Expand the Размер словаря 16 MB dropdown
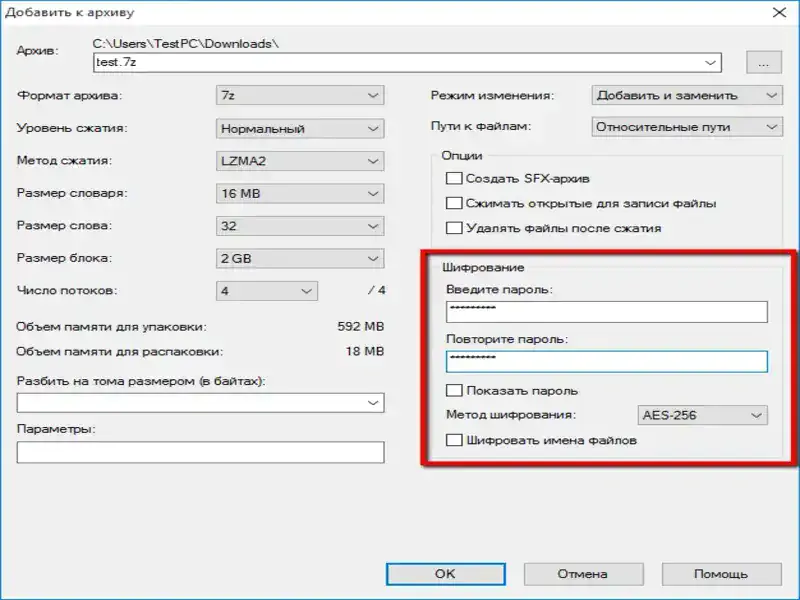 coord(300,194)
